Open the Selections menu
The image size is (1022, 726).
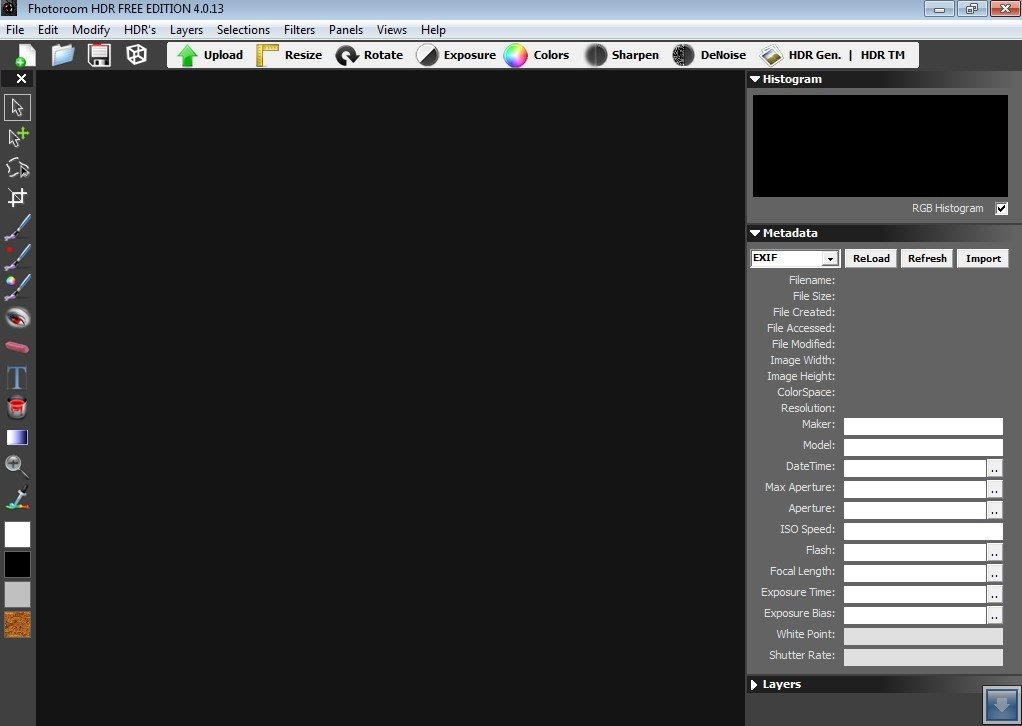tap(243, 30)
